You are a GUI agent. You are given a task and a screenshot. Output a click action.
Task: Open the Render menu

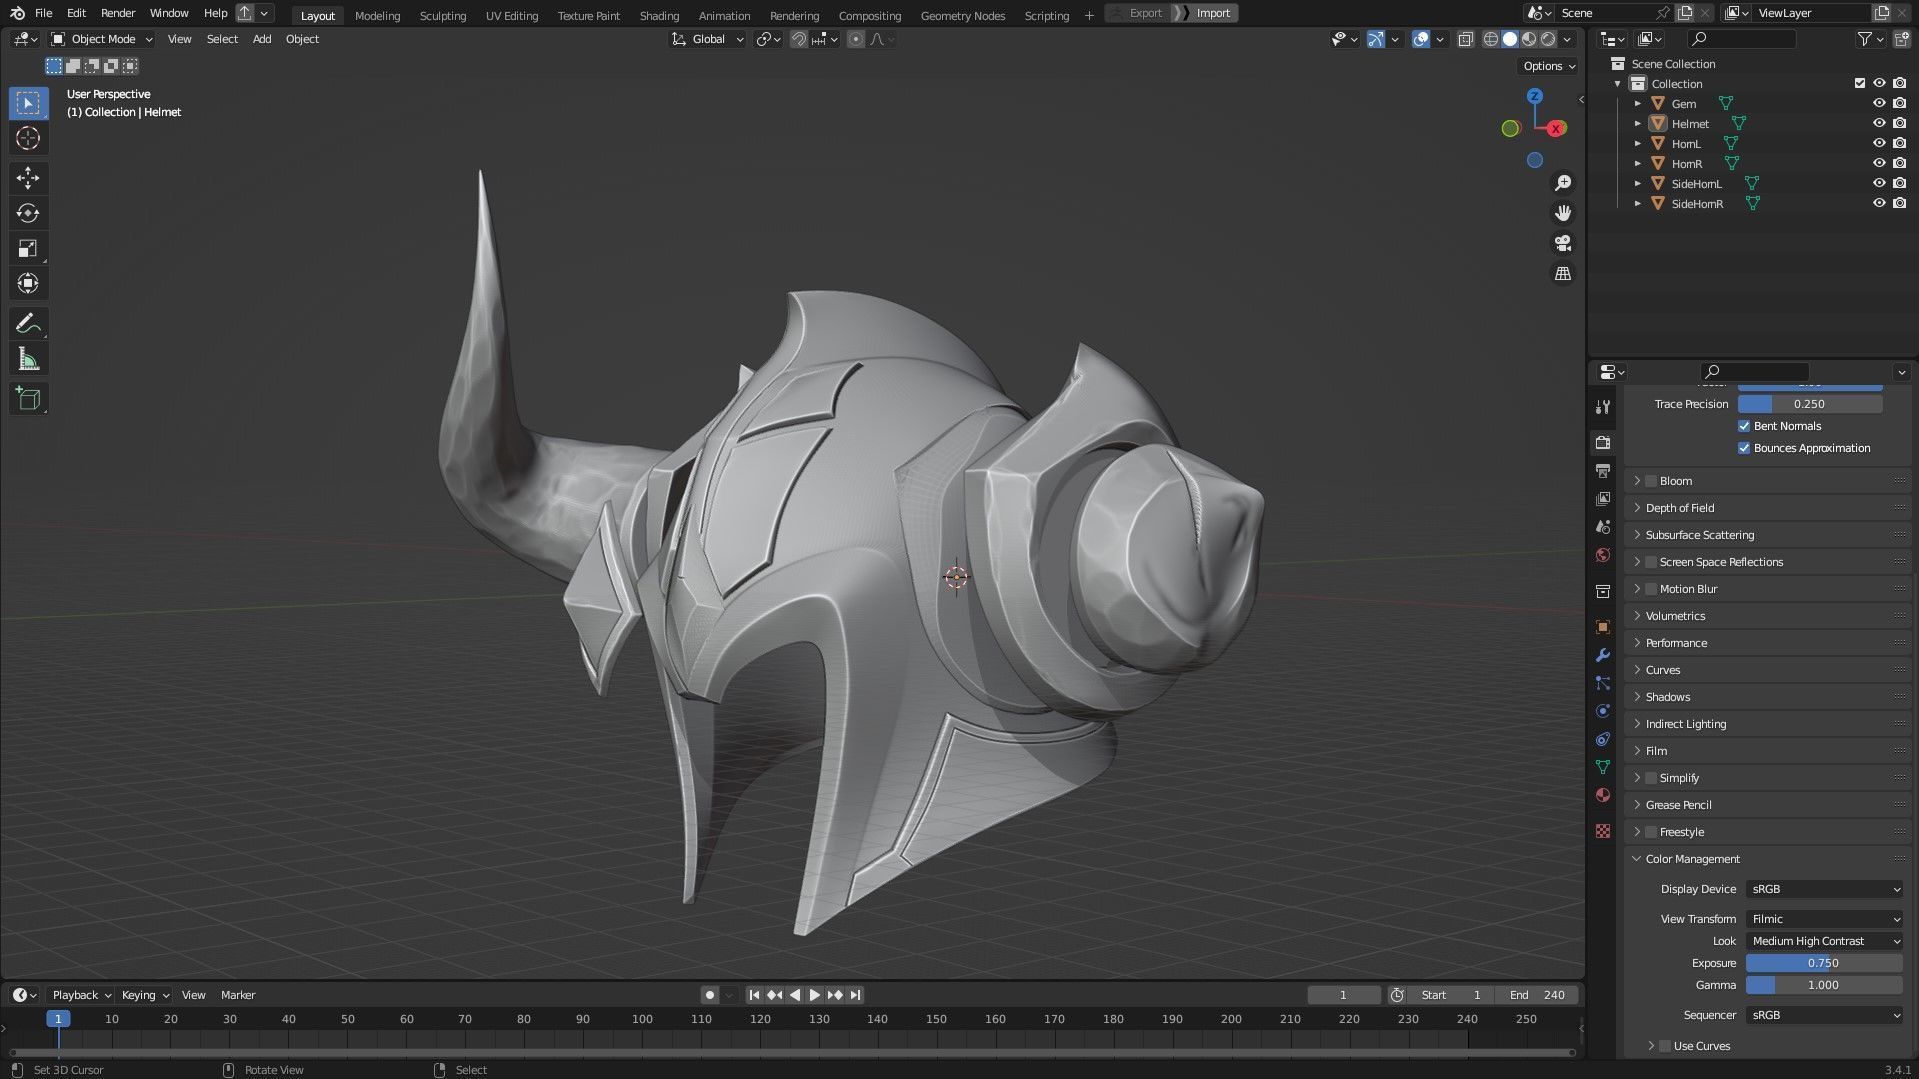point(118,13)
